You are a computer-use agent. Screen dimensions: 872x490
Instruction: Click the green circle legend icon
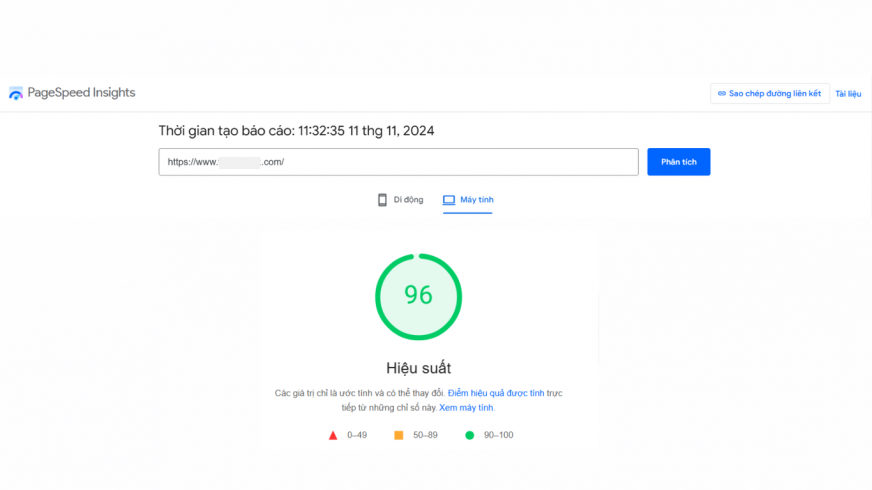point(469,435)
